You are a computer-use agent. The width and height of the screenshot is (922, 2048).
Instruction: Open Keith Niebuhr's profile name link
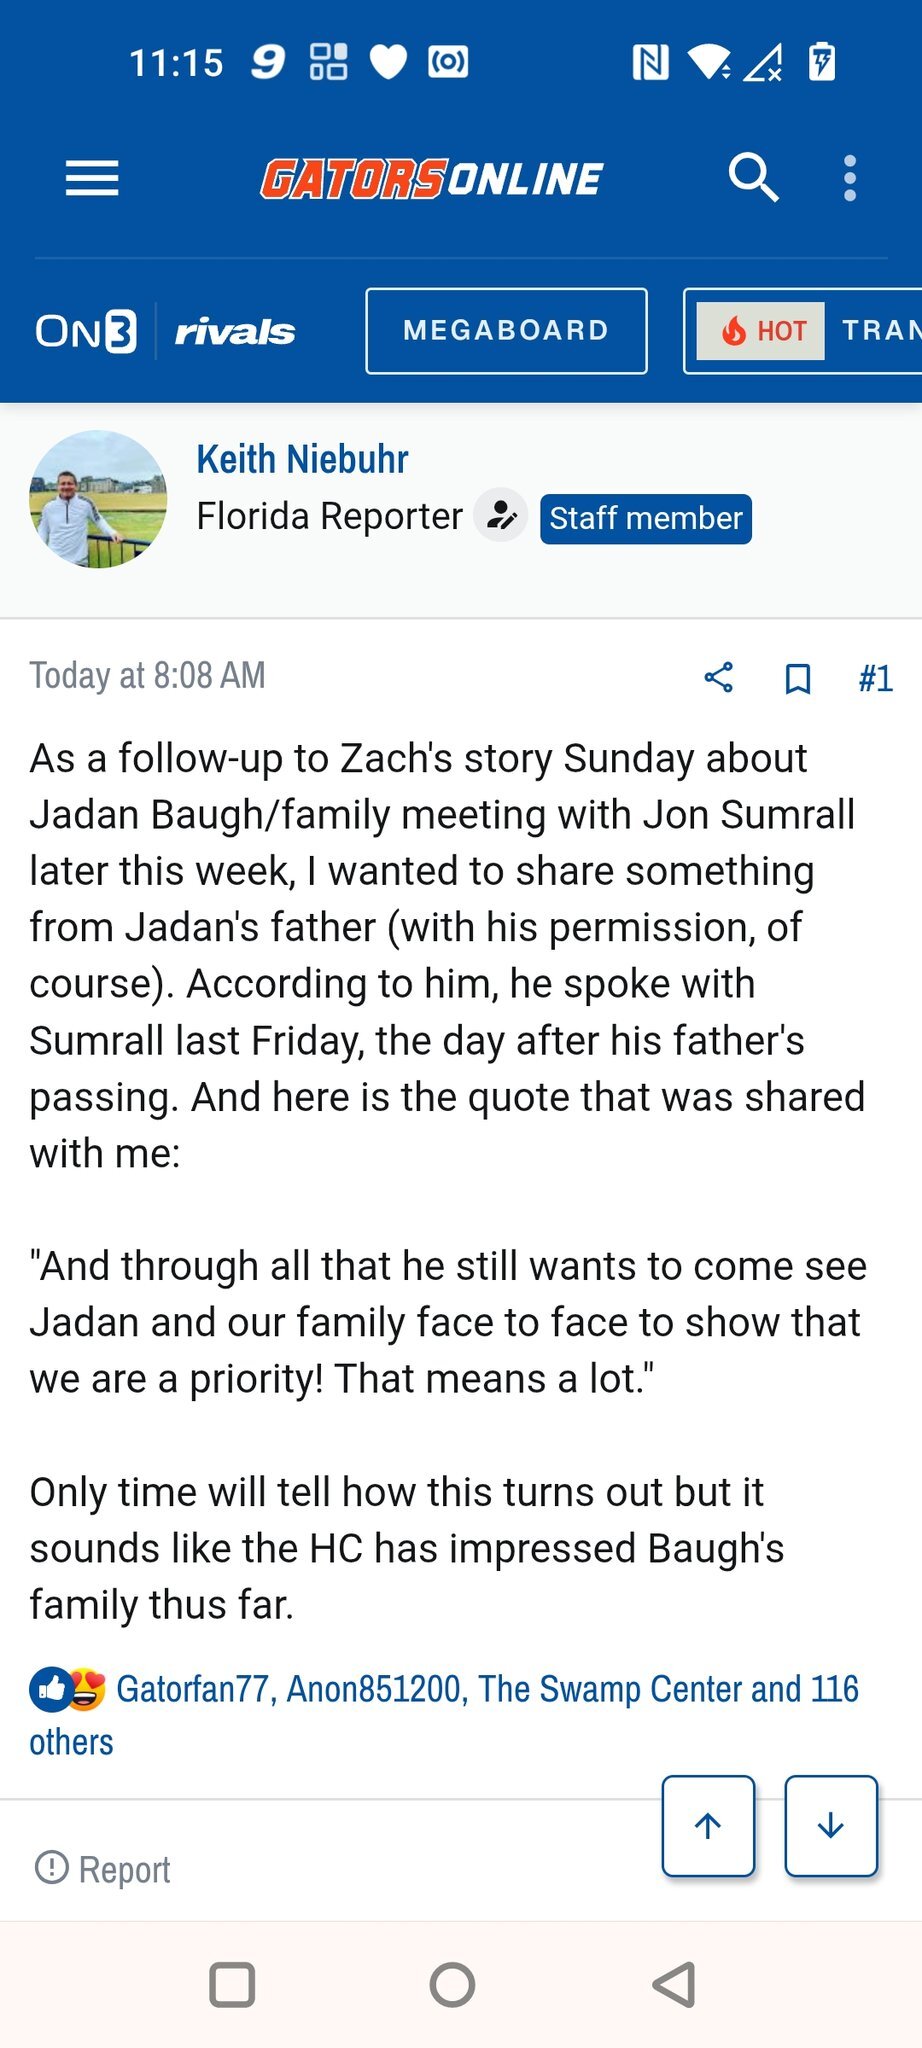[x=302, y=459]
